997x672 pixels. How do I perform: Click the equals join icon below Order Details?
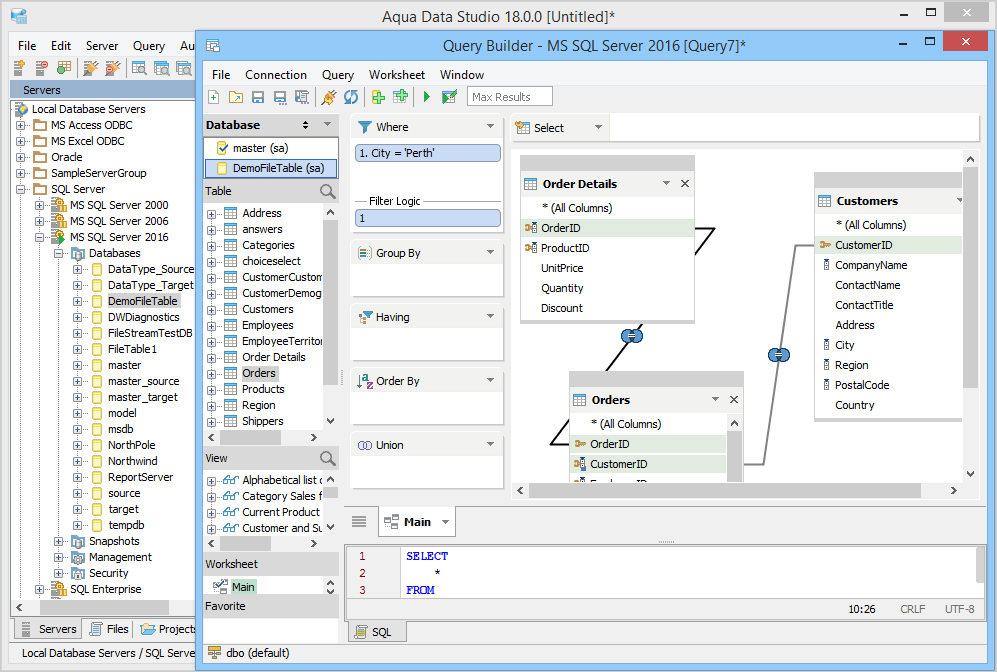(x=631, y=335)
